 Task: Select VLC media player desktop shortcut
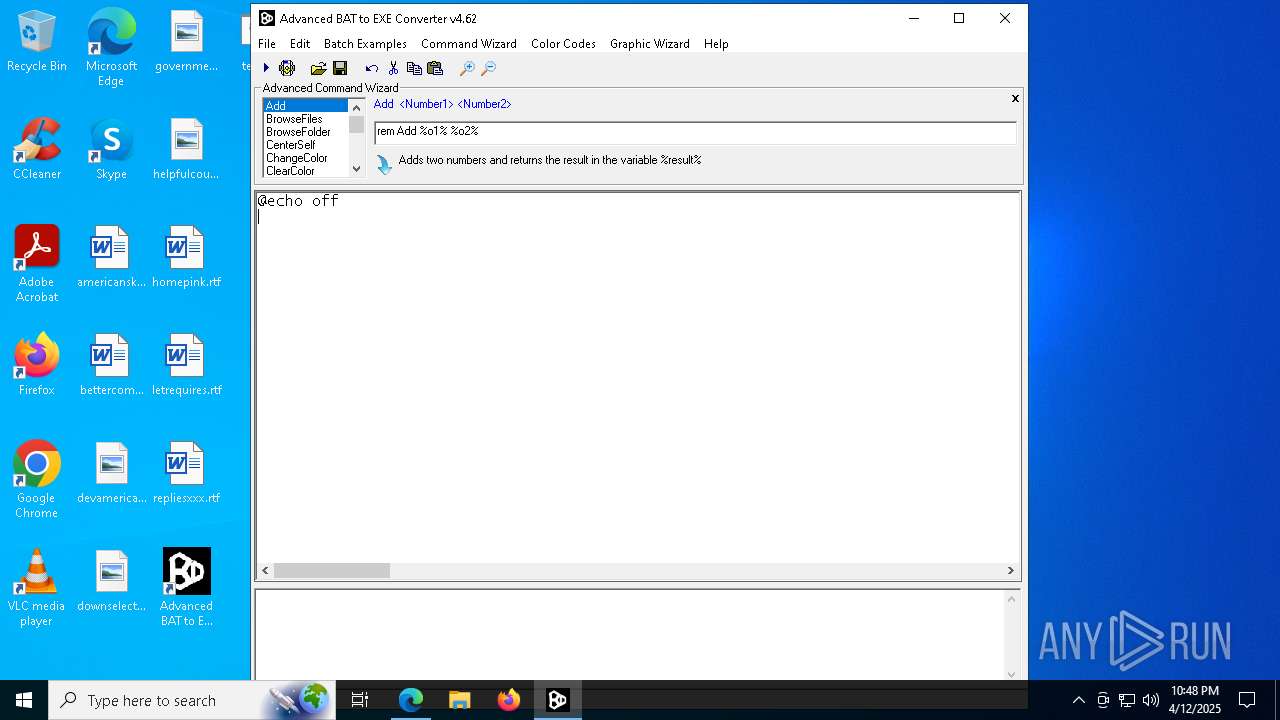point(37,588)
